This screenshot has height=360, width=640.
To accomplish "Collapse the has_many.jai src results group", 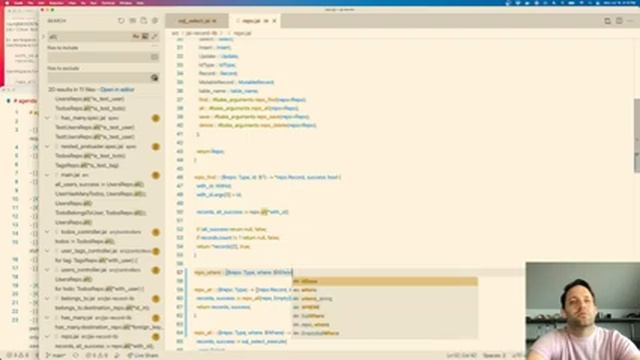I will click(x=47, y=318).
